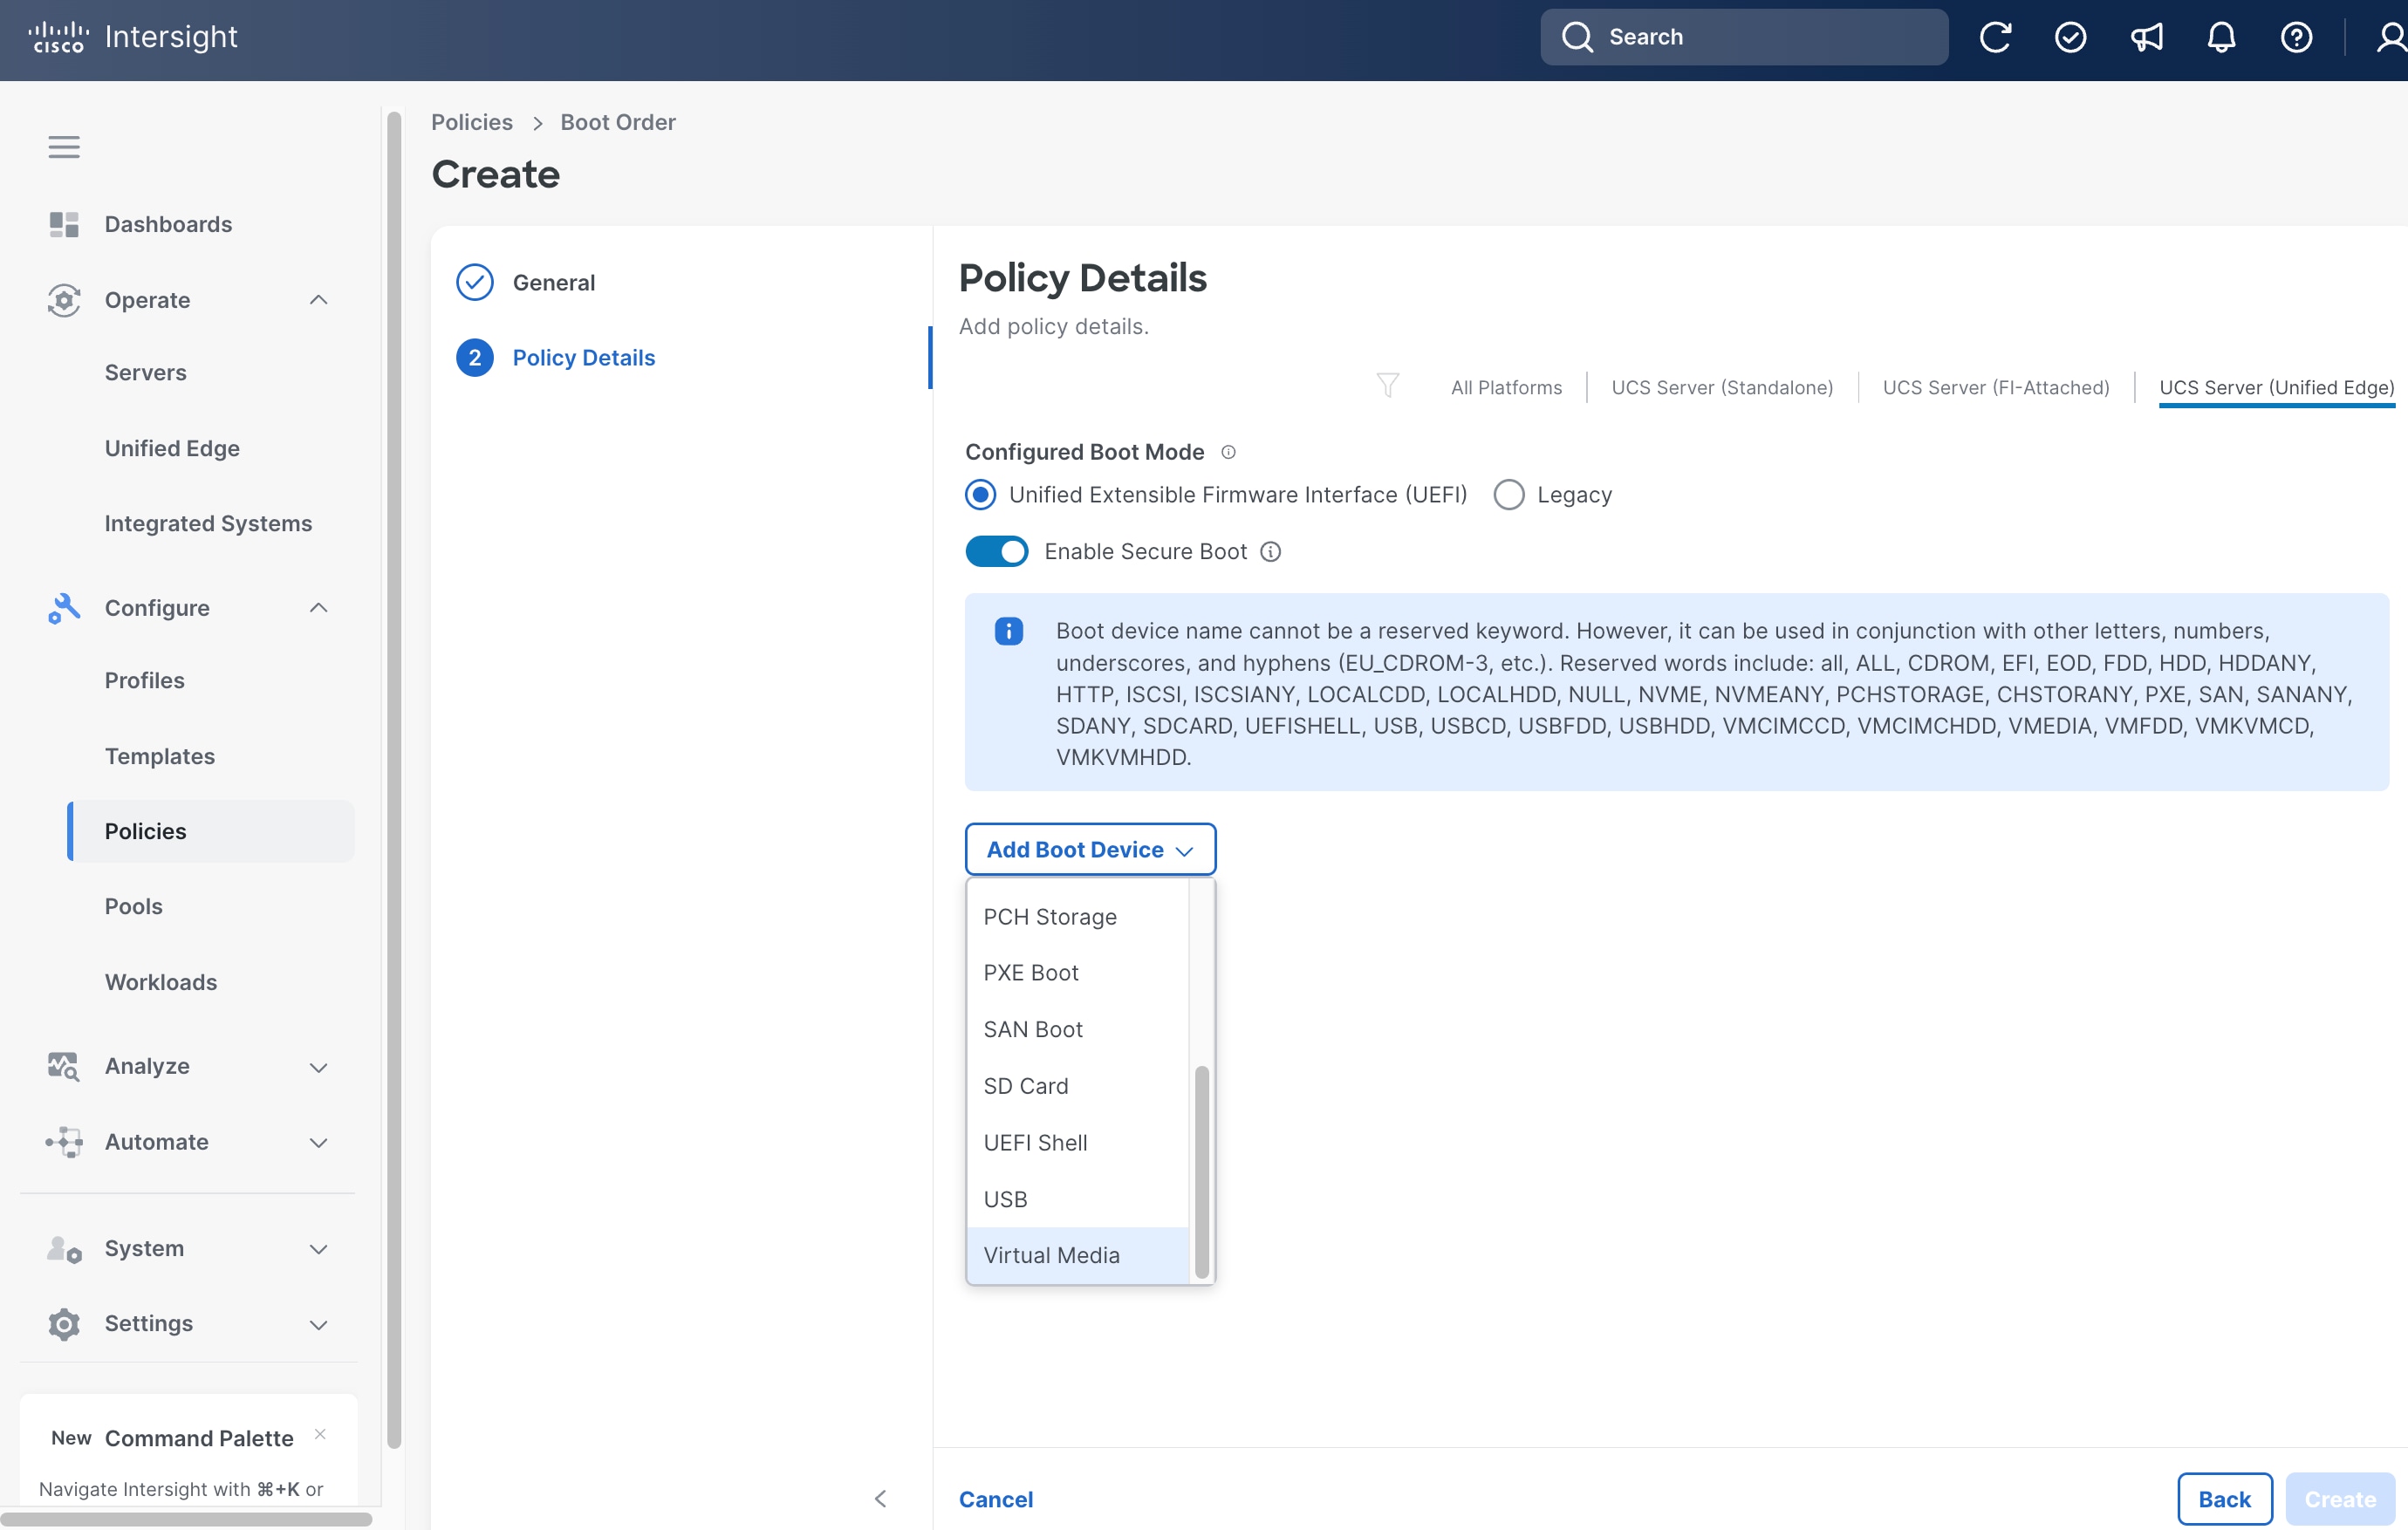Collapse the Operate section chevron
Screen dimensions: 2408x1530
(318, 300)
